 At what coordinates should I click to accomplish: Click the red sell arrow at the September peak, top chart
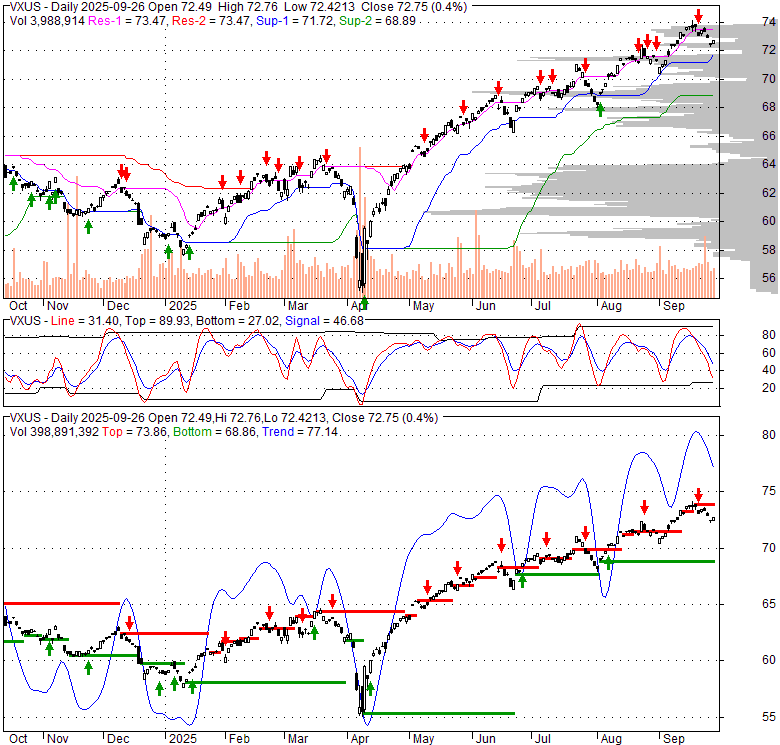pyautogui.click(x=698, y=16)
